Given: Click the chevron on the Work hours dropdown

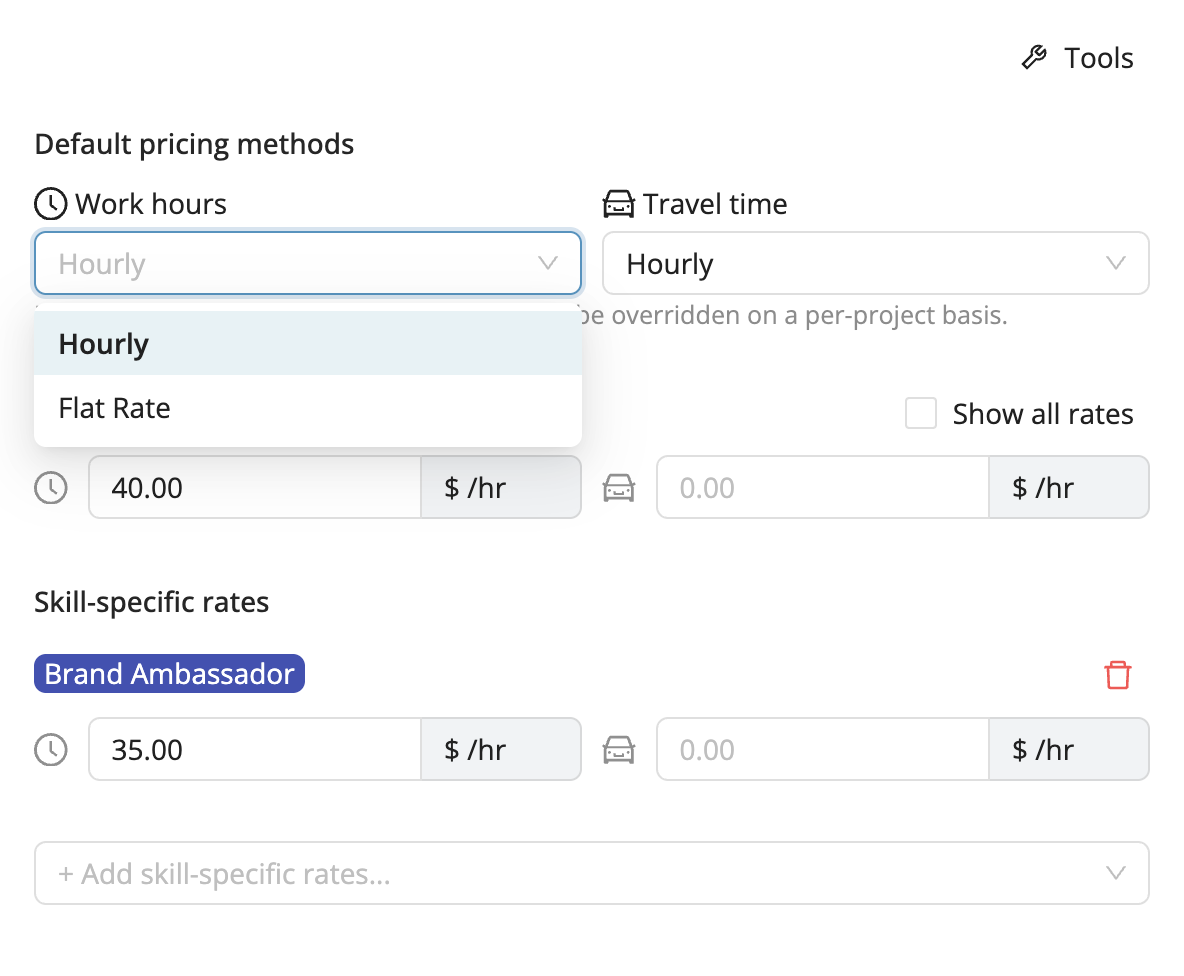Looking at the screenshot, I should coord(547,263).
